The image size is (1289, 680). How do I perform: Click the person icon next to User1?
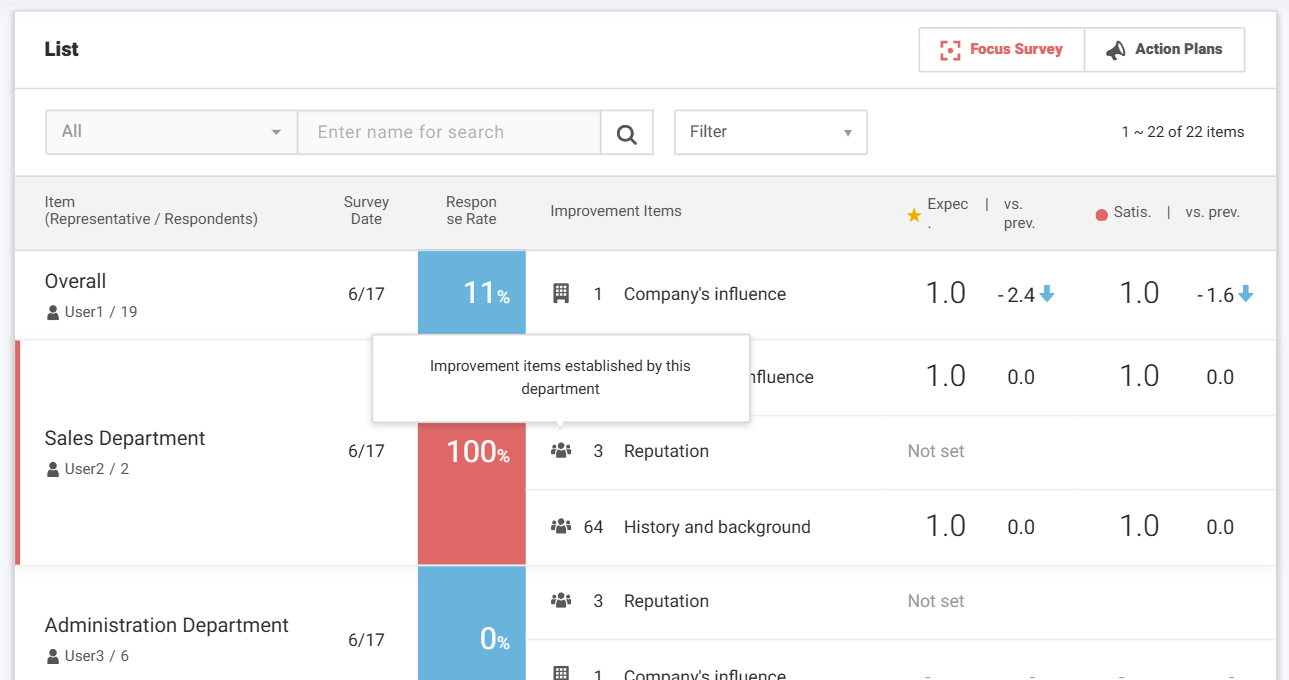point(53,313)
